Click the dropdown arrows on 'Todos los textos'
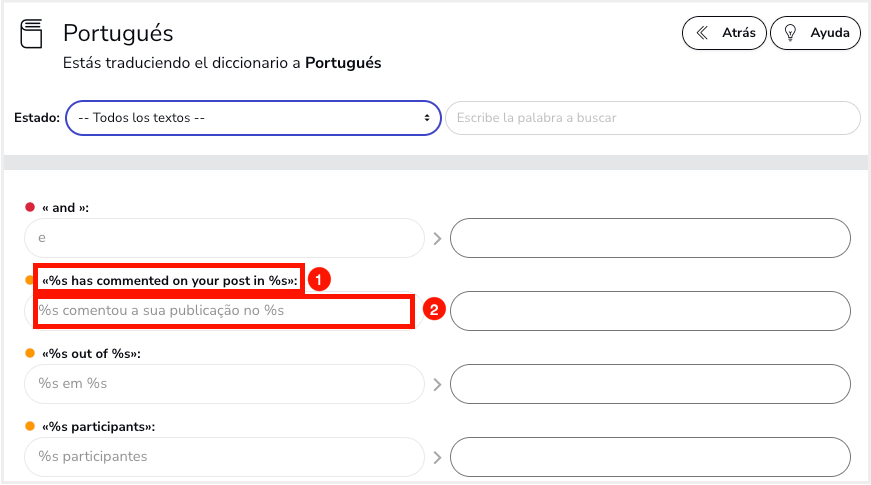The height and width of the screenshot is (485, 871). pyautogui.click(x=427, y=118)
